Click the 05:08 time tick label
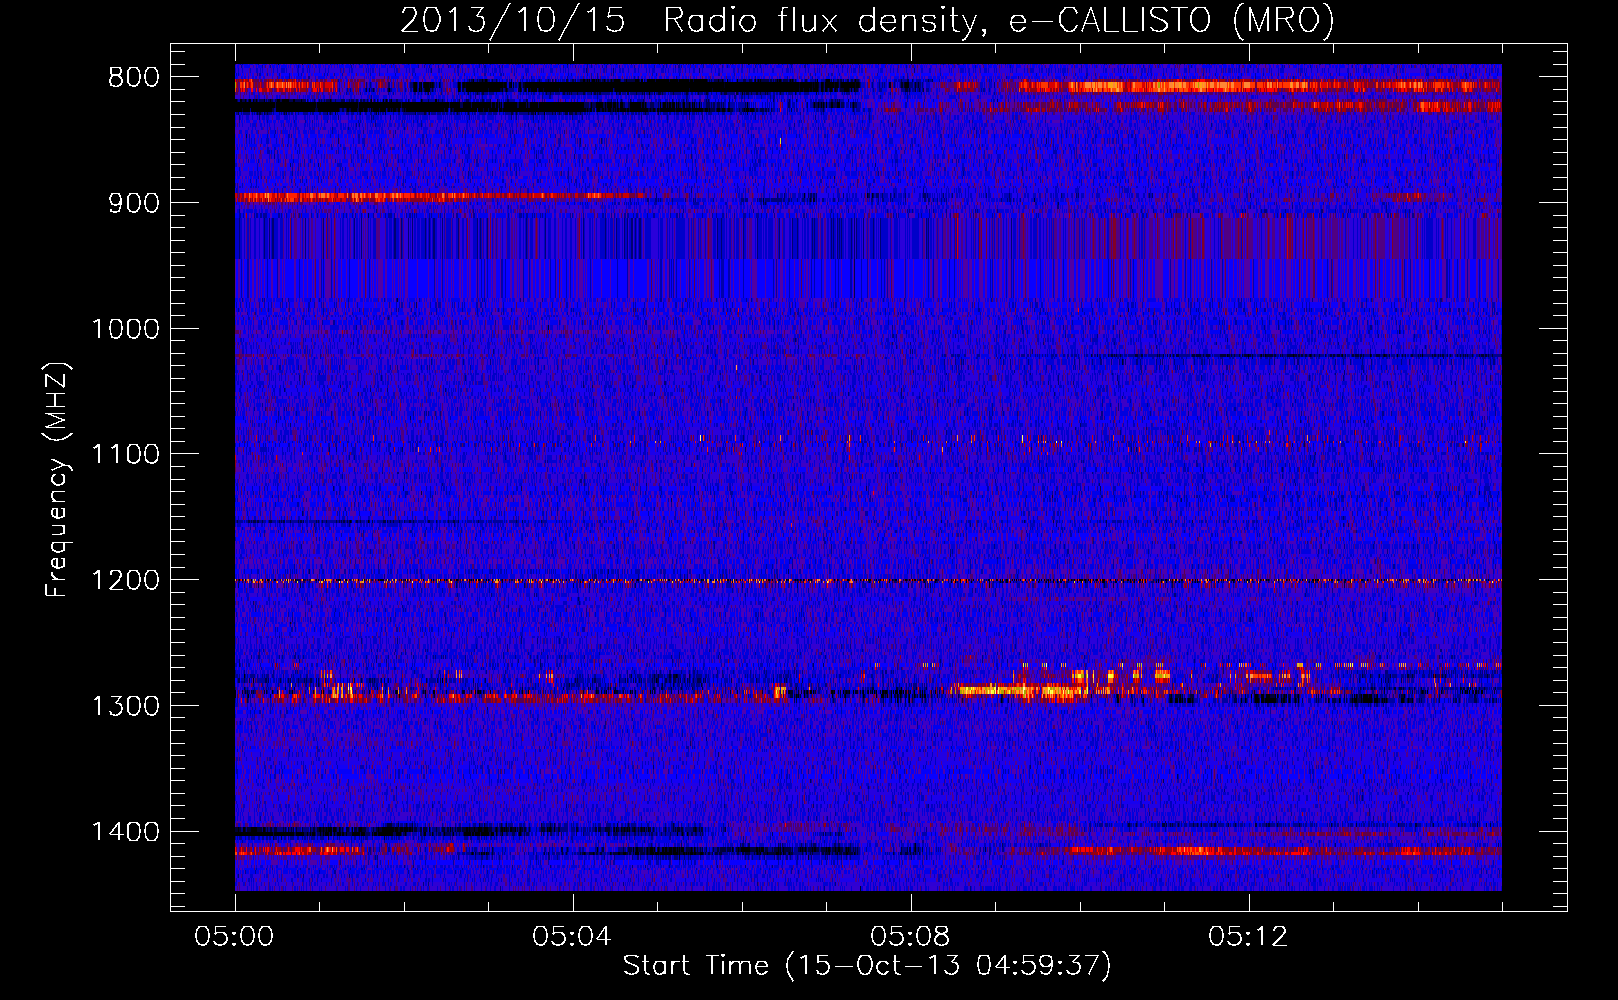This screenshot has height=1000, width=1618. pyautogui.click(x=911, y=937)
